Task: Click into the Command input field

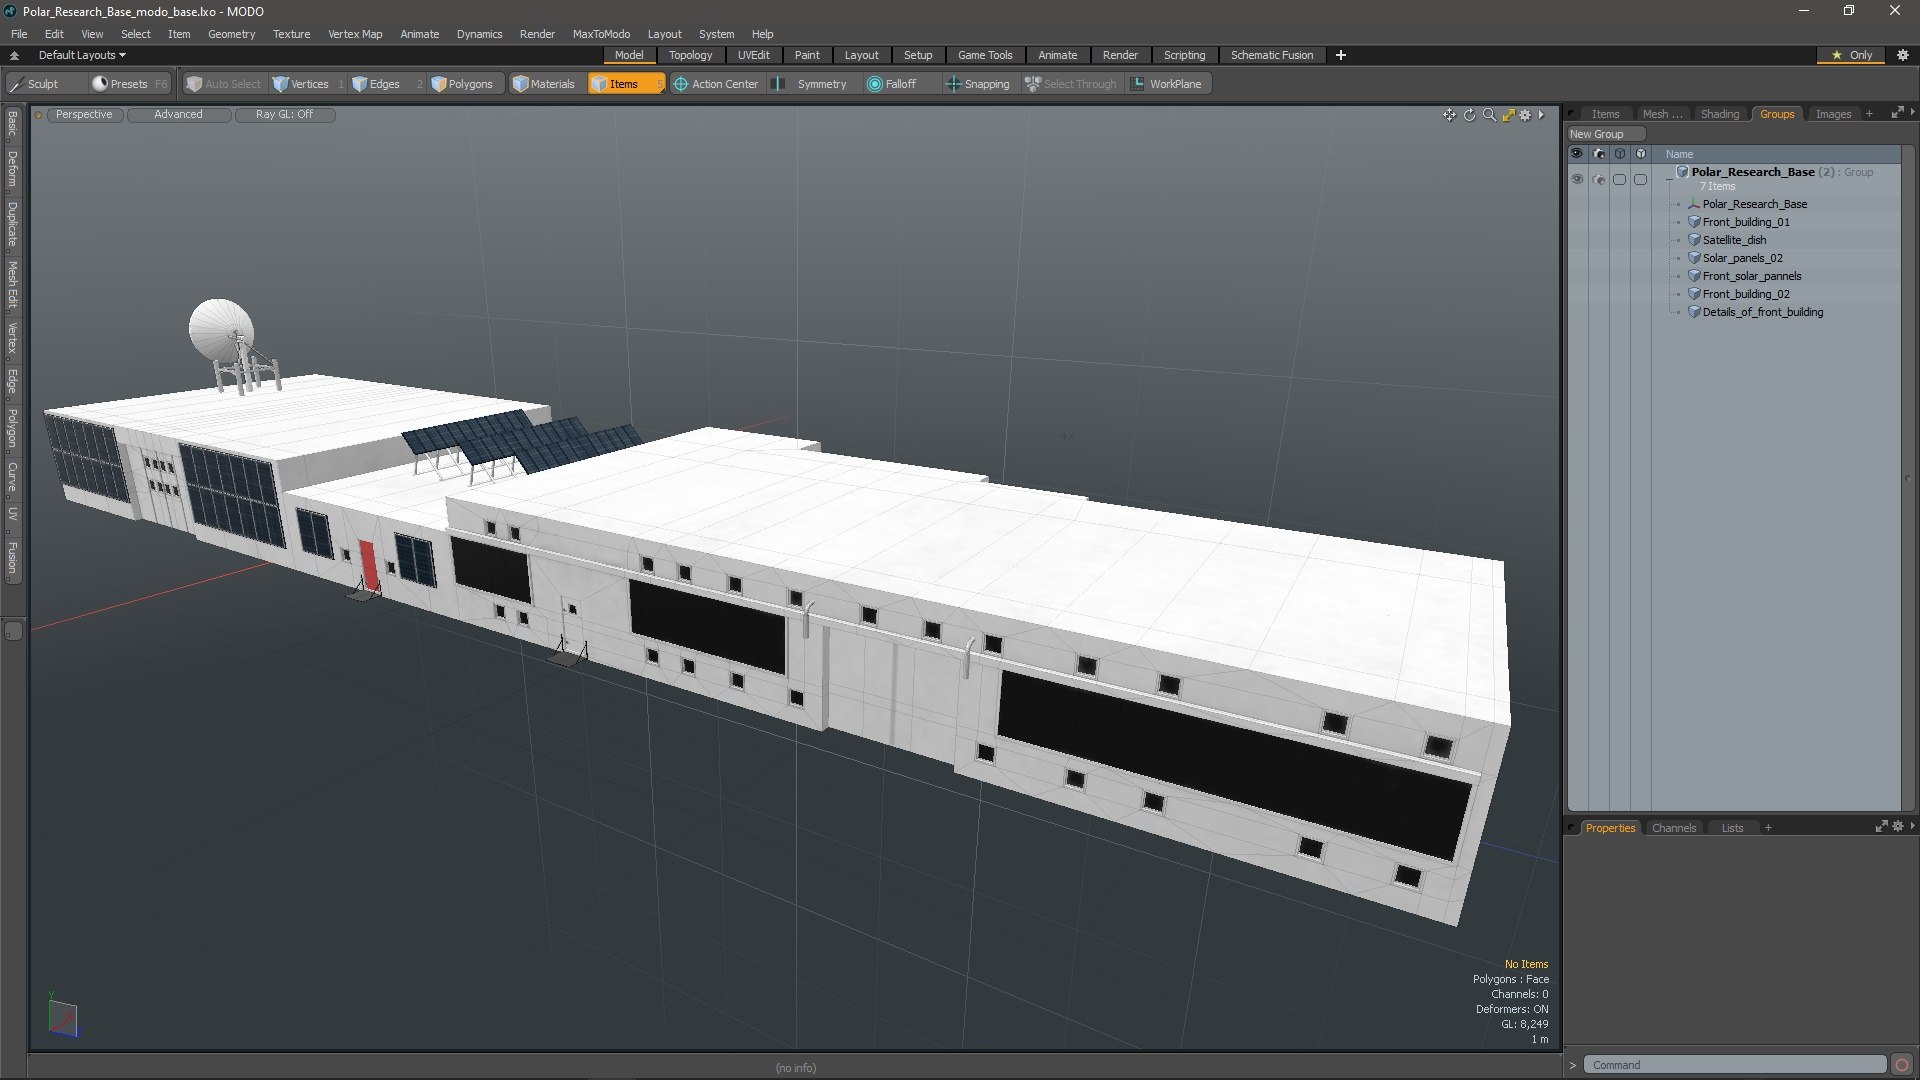Action: (1735, 1065)
